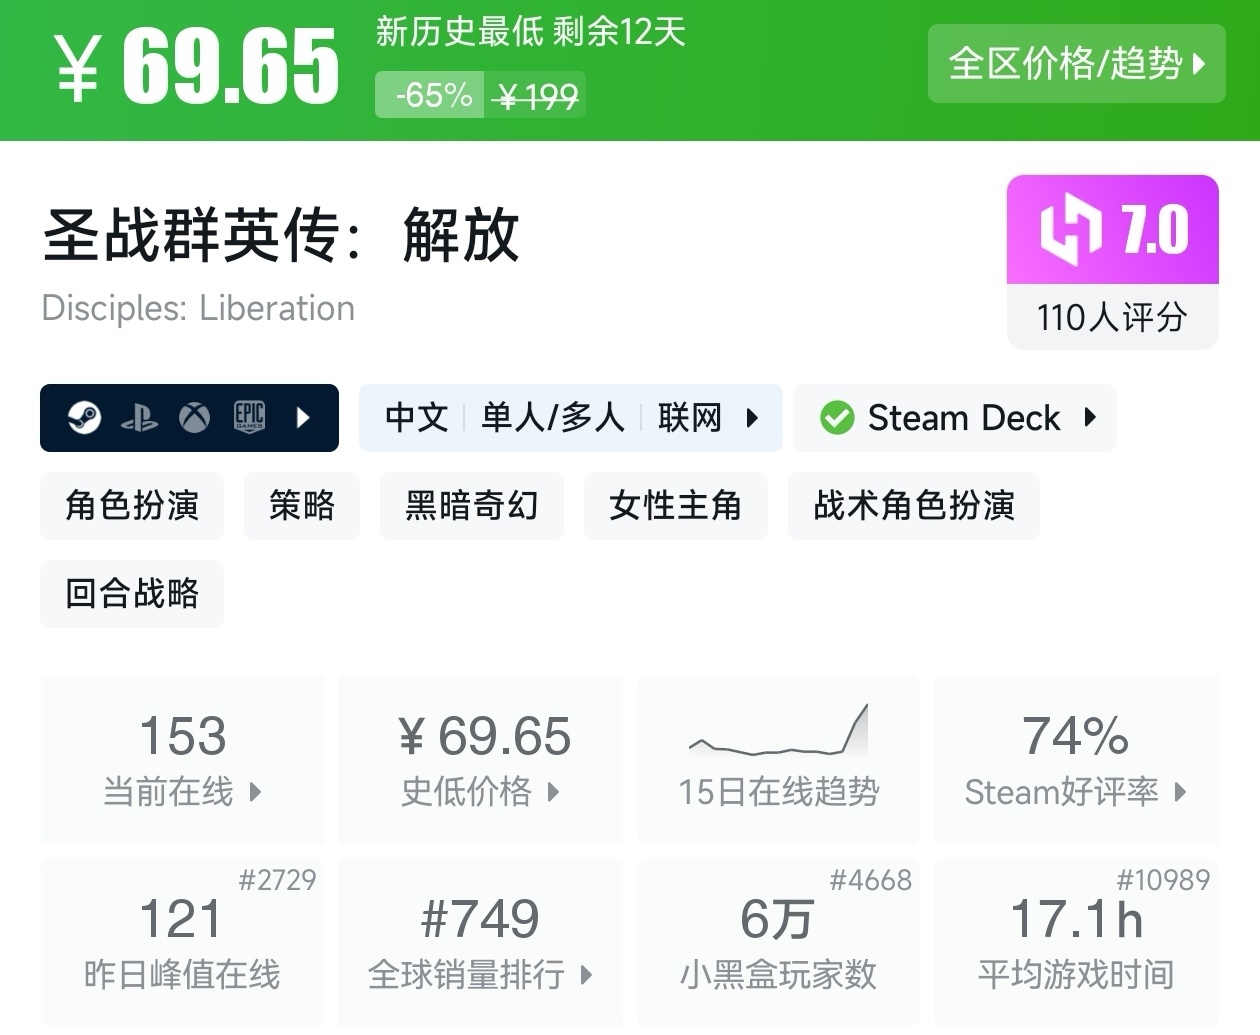The image size is (1260, 1035).
Task: Click the Steam platform icon
Action: [x=84, y=417]
